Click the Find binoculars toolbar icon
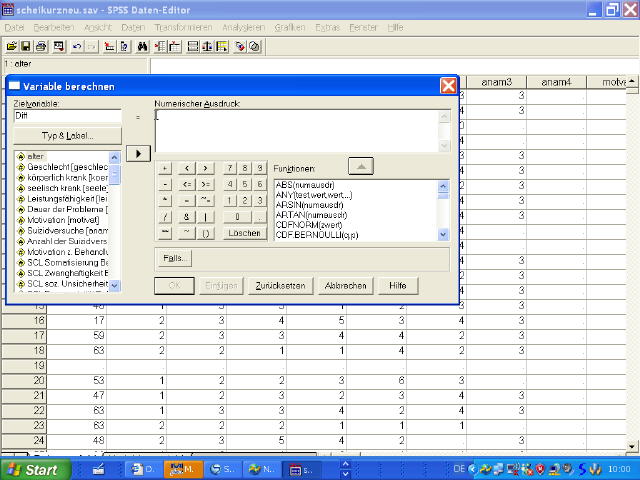Screen dimensions: 640x480 click(143, 46)
